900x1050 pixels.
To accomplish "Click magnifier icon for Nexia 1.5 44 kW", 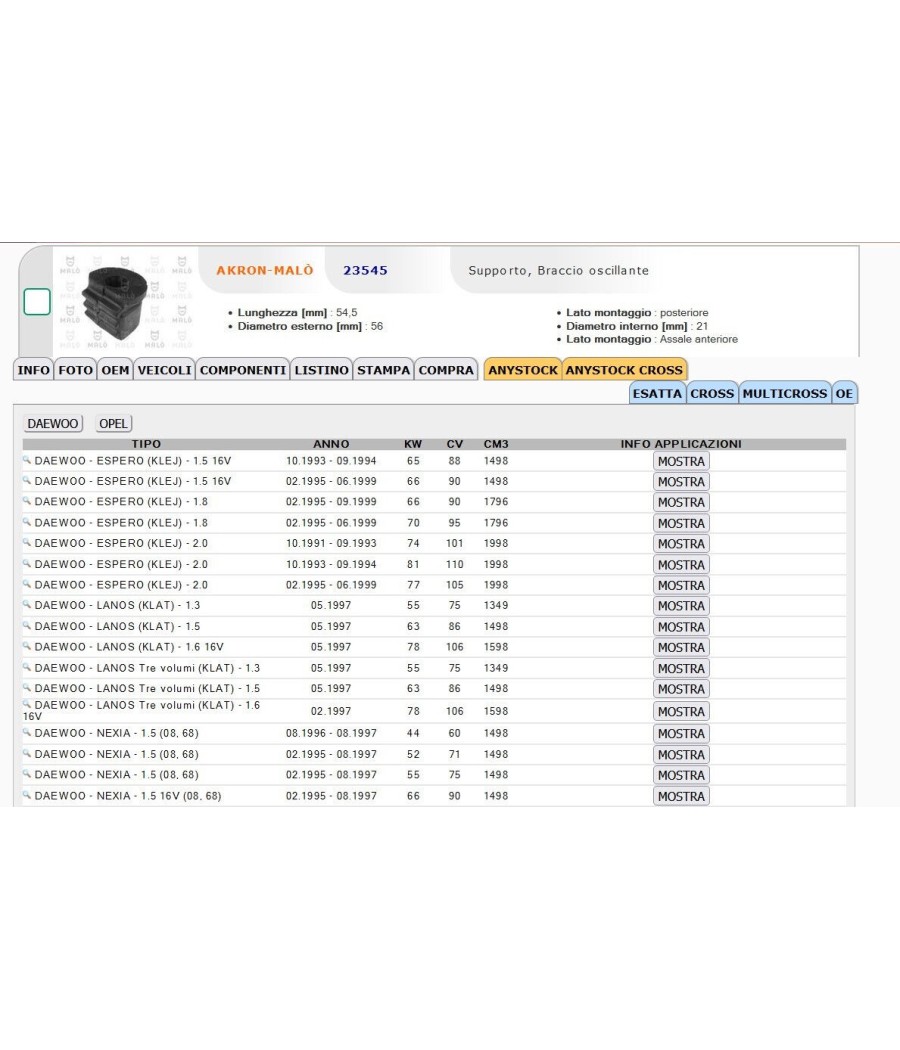I will point(27,733).
